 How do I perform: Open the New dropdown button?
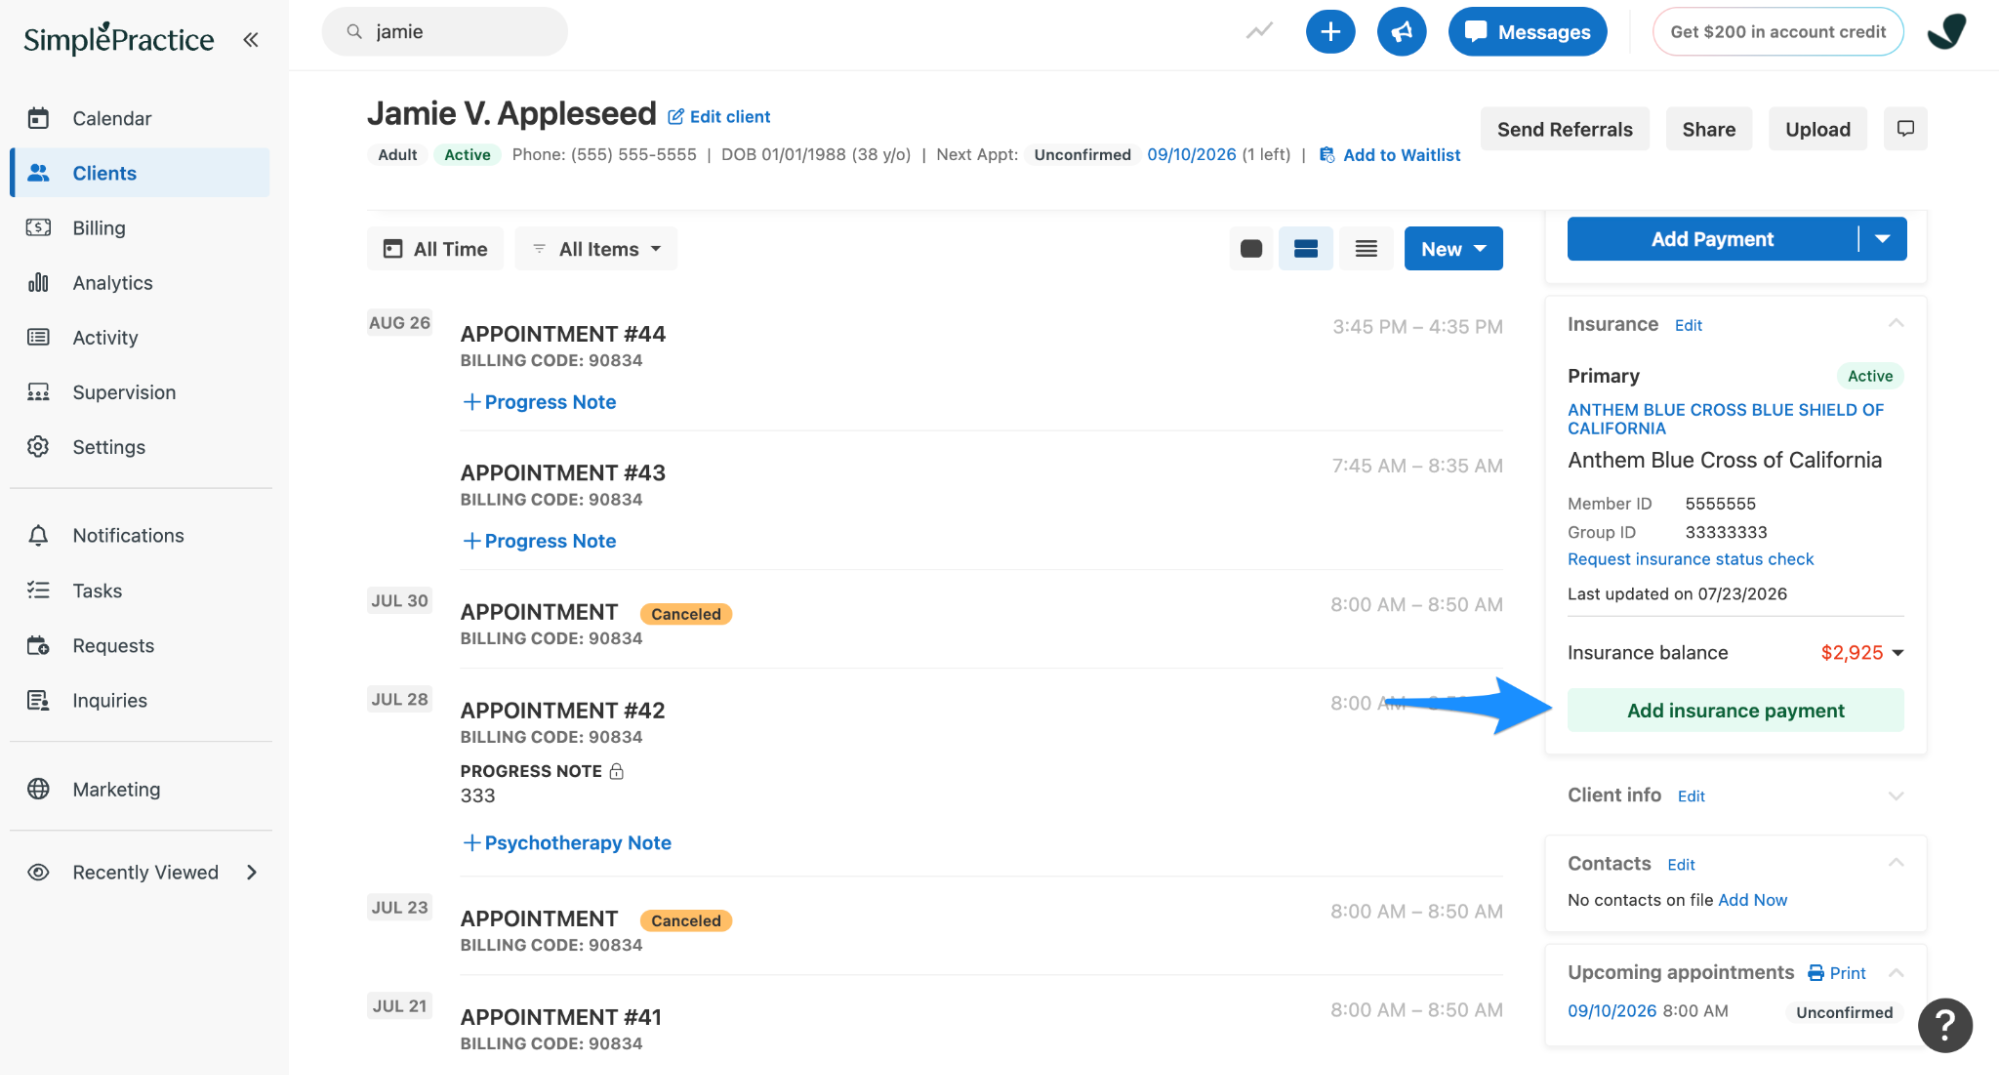tap(1453, 249)
